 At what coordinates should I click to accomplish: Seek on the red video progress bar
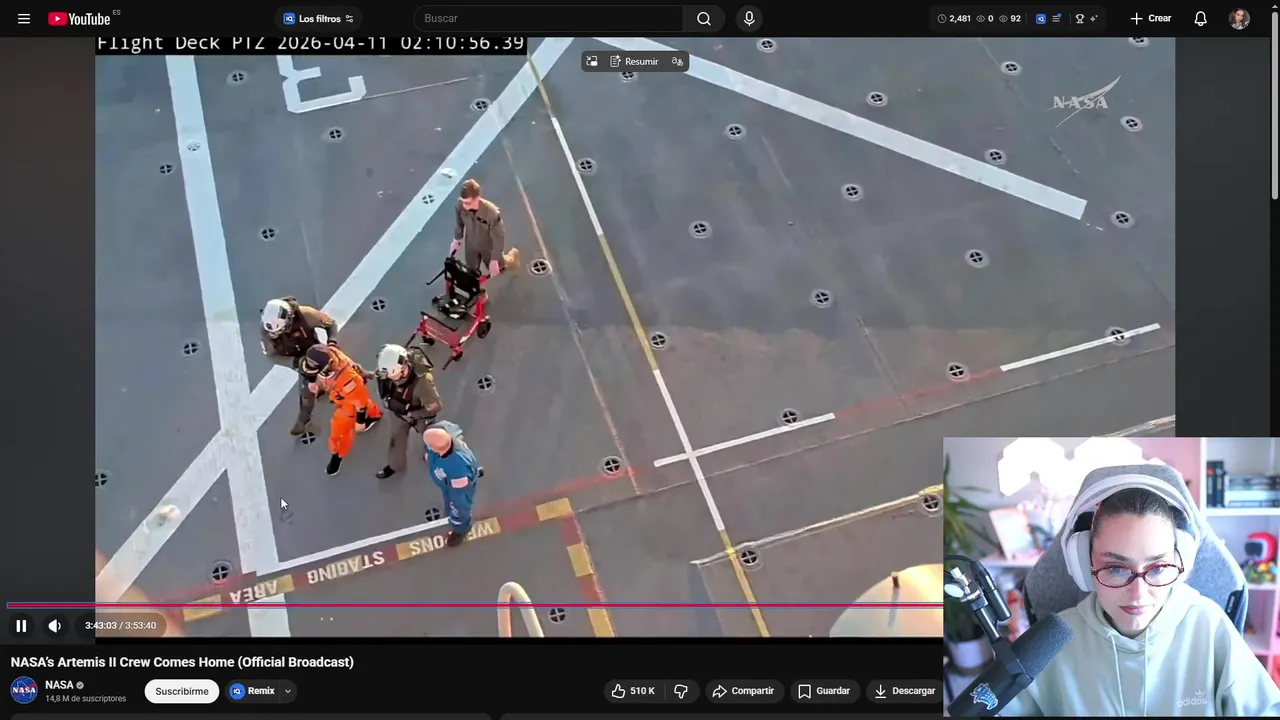point(474,605)
